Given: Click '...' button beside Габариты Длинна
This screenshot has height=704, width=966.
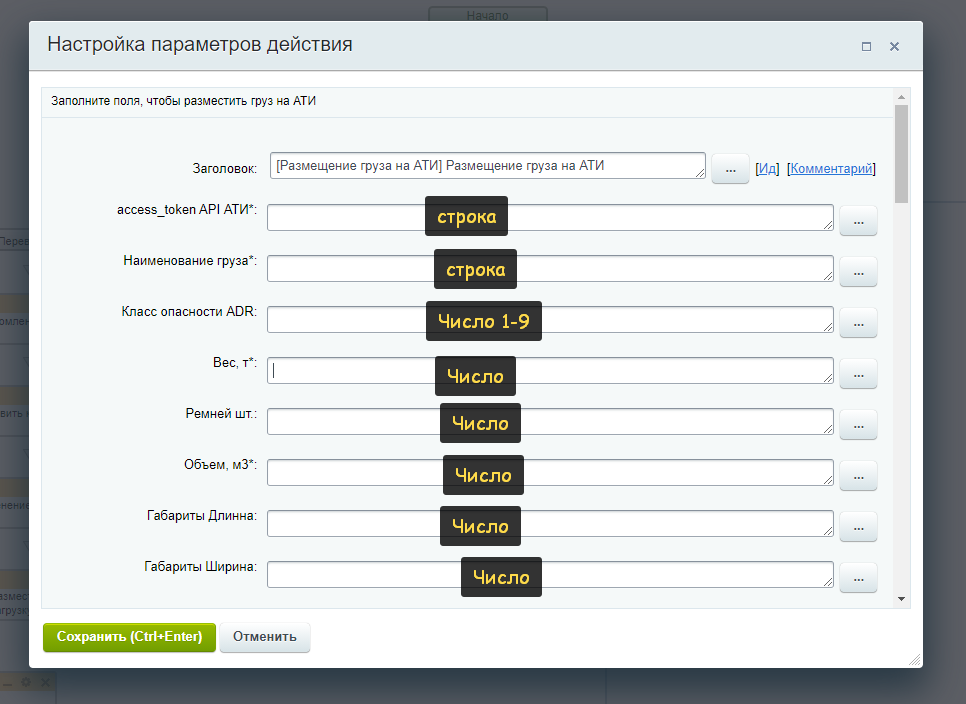Looking at the screenshot, I should tap(858, 527).
